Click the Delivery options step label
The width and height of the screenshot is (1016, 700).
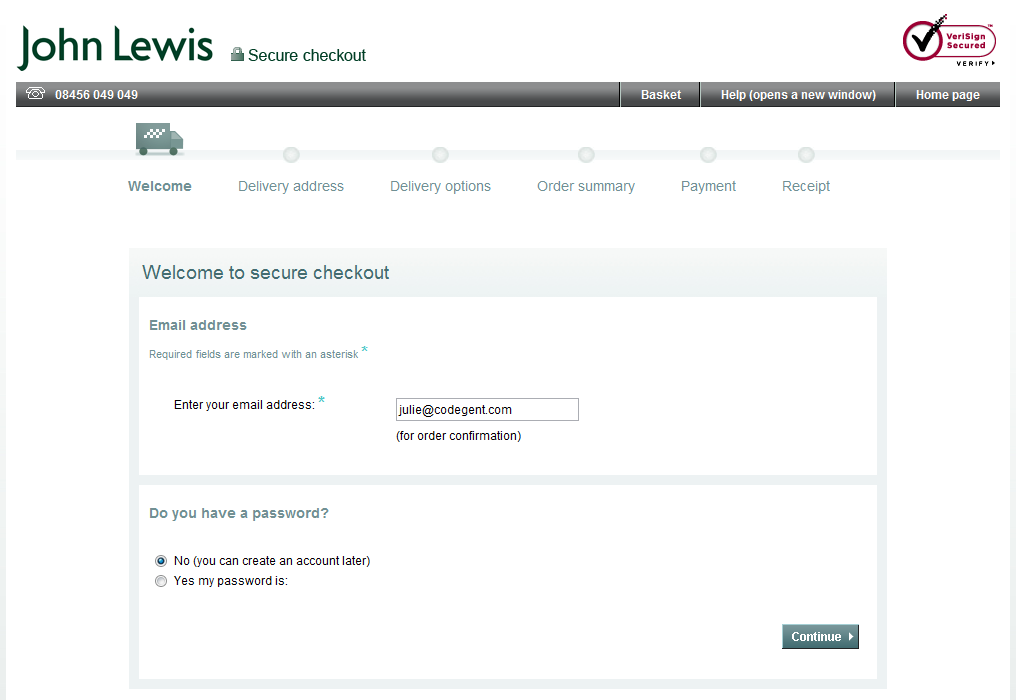(440, 186)
